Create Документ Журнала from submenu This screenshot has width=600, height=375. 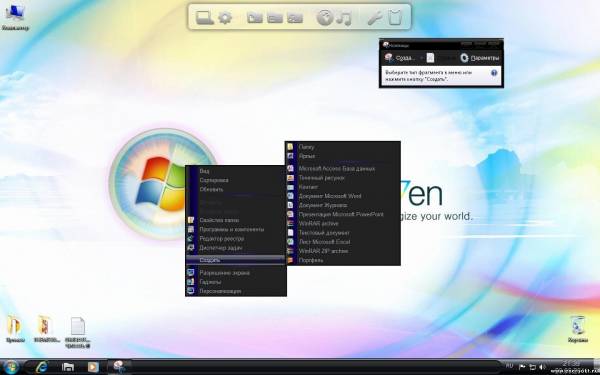pyautogui.click(x=343, y=205)
